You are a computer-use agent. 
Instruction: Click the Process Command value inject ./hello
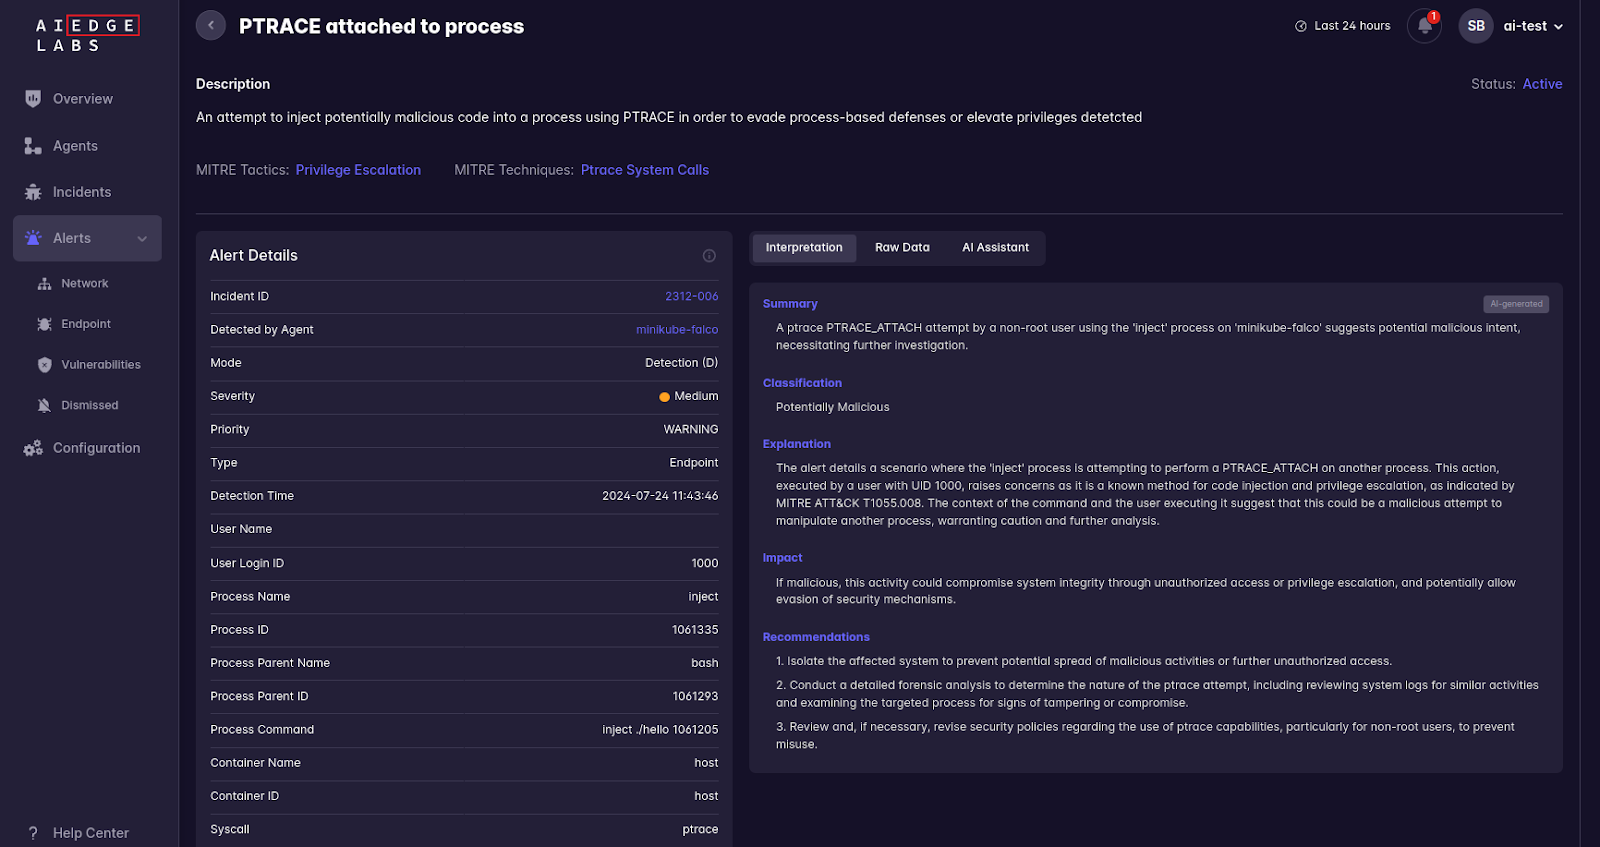[660, 730]
